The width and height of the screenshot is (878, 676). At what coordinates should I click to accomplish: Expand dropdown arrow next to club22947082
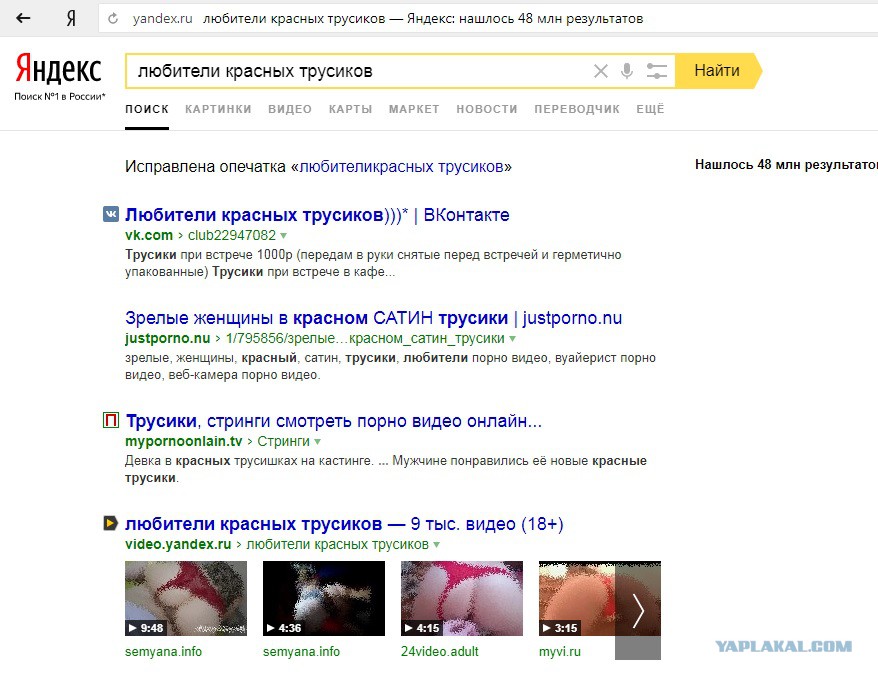pos(283,236)
